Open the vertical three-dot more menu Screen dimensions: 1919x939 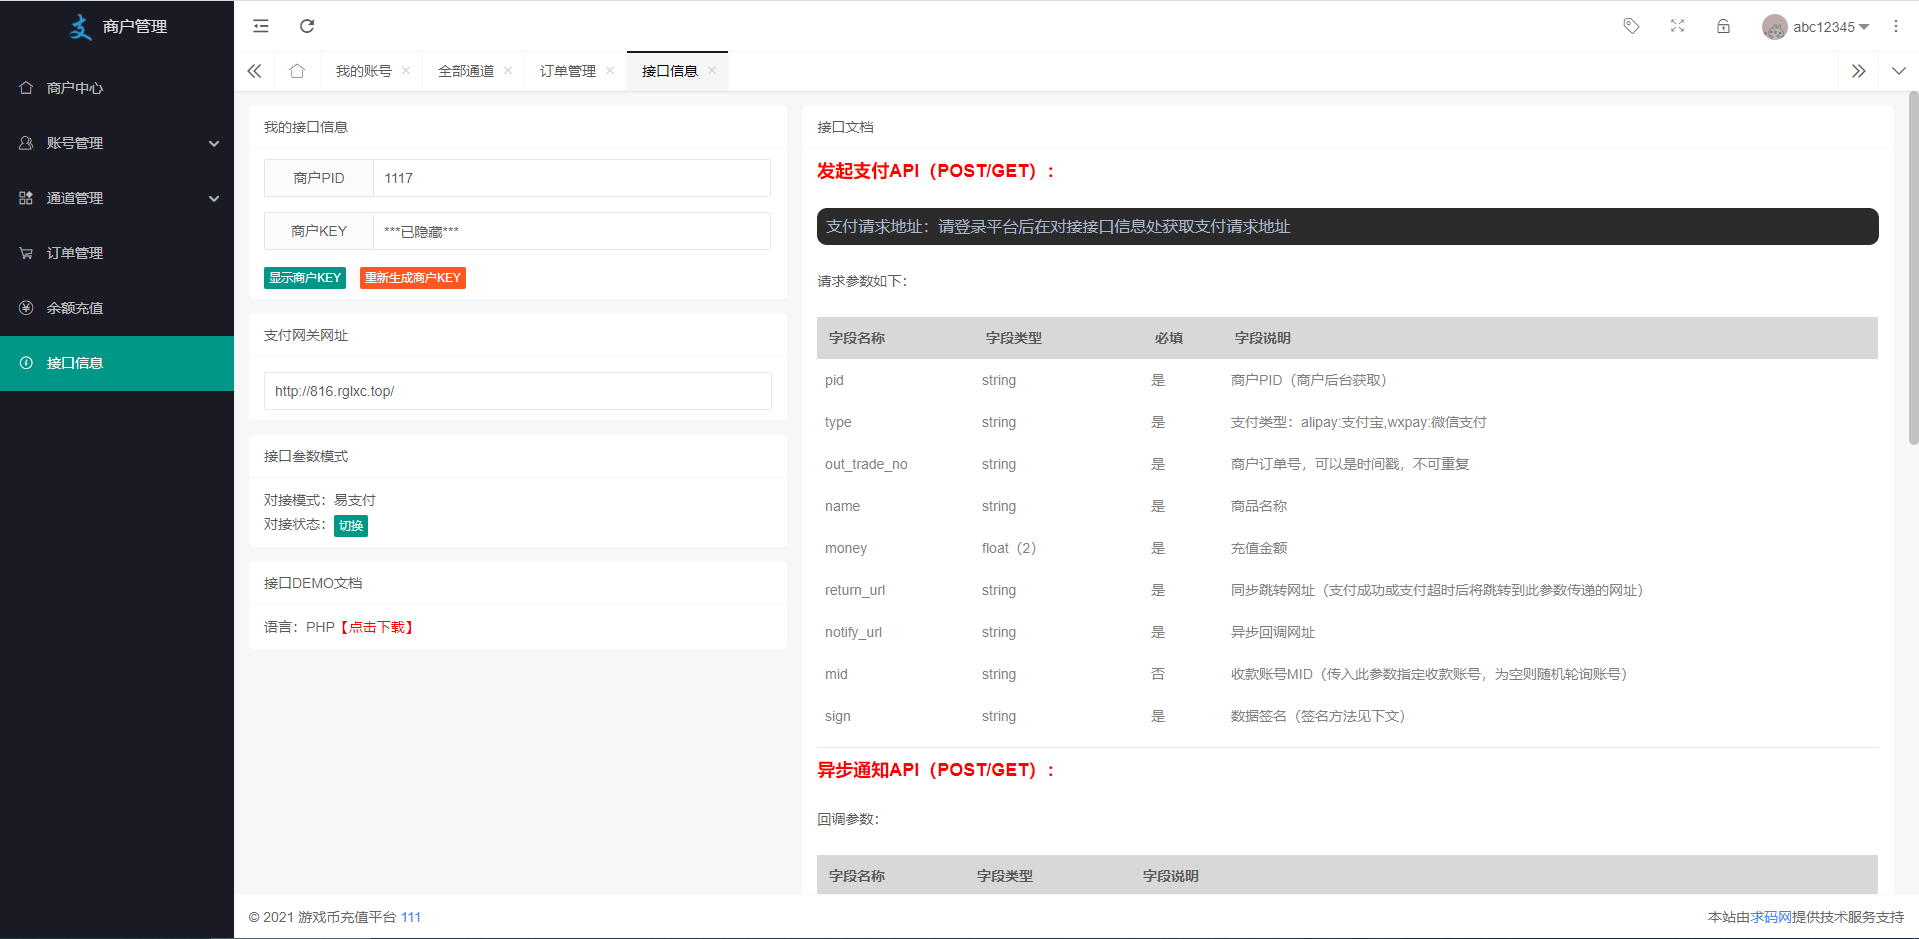point(1895,26)
